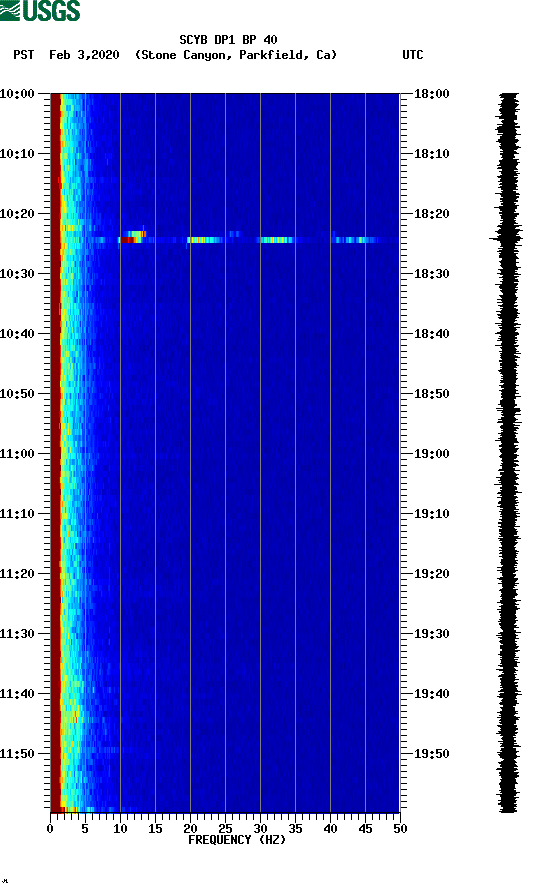Image resolution: width=552 pixels, height=892 pixels.
Task: Click the '18:40' UTC time label
Action: [432, 334]
